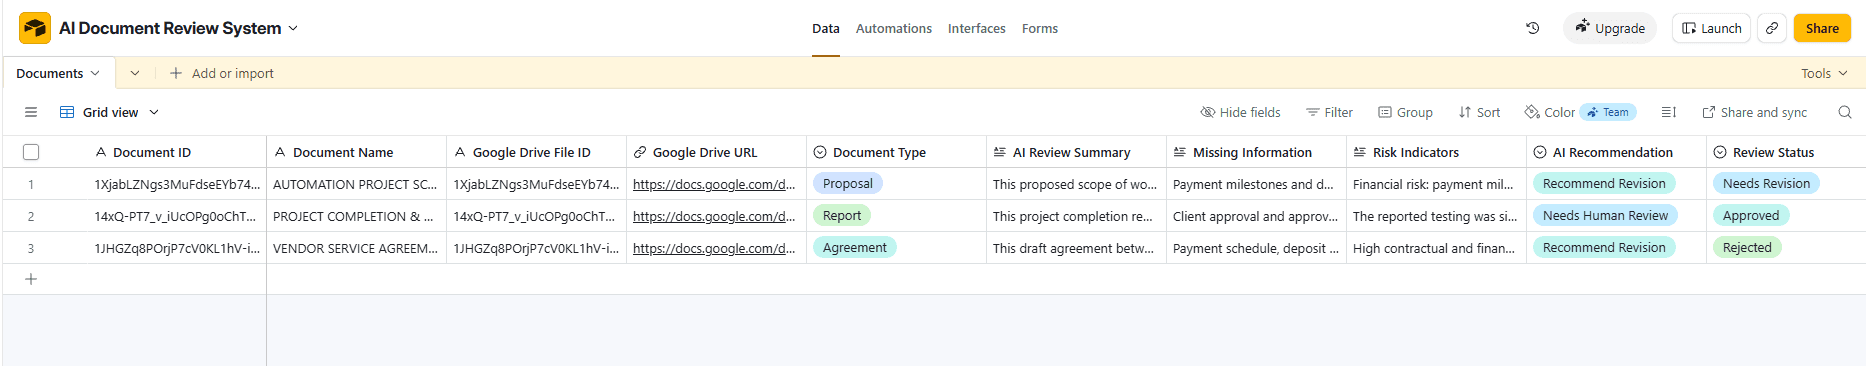Click Recommend Revision tag in row 1

(x=1604, y=184)
